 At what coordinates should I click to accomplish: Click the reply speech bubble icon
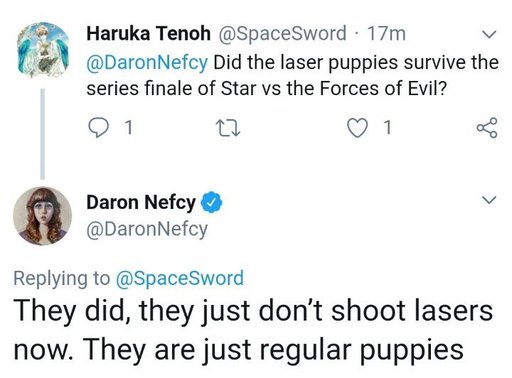pyautogui.click(x=98, y=128)
